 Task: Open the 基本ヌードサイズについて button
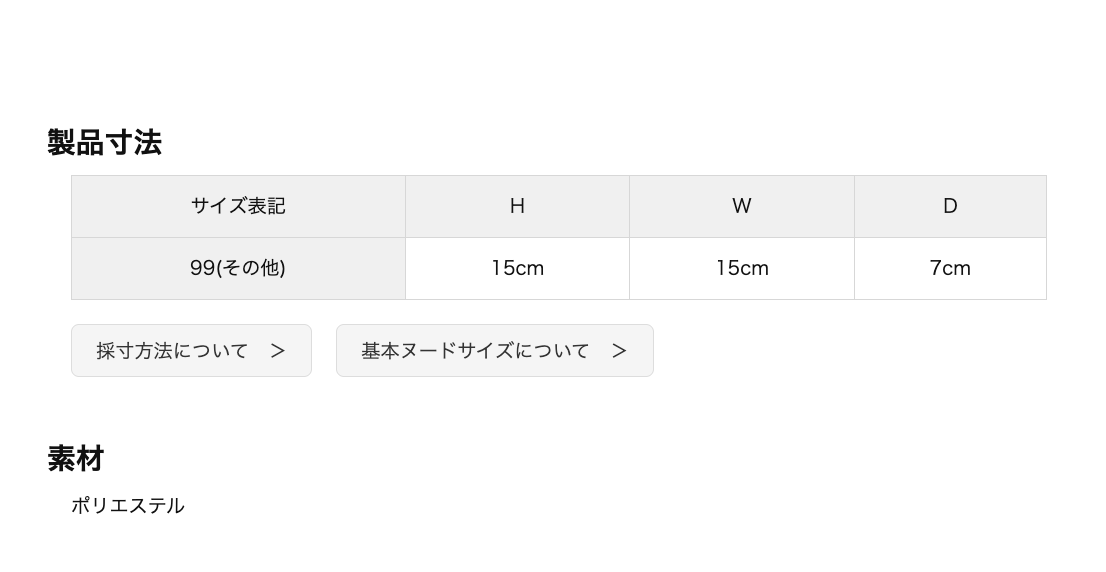pos(494,351)
